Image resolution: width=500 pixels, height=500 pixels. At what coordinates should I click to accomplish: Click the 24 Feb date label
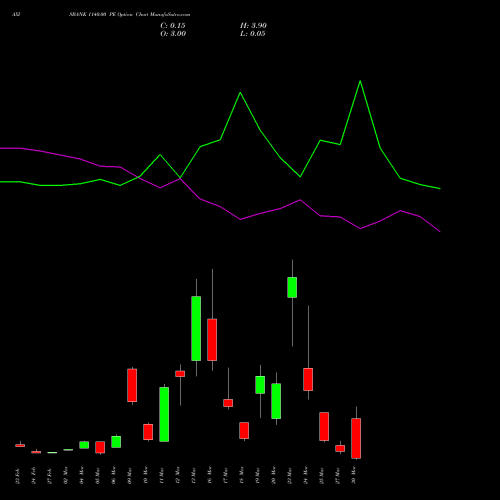tap(34, 476)
